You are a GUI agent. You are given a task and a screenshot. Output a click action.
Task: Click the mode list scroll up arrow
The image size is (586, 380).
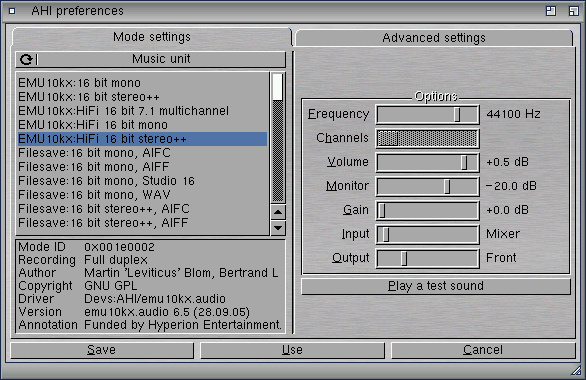tap(278, 212)
